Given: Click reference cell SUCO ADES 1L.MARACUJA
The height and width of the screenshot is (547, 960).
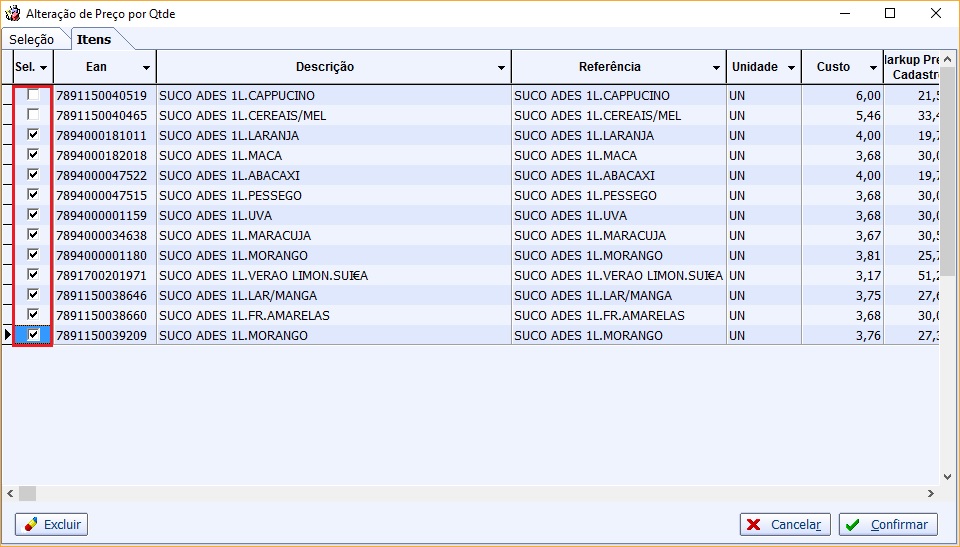Looking at the screenshot, I should [x=619, y=235].
